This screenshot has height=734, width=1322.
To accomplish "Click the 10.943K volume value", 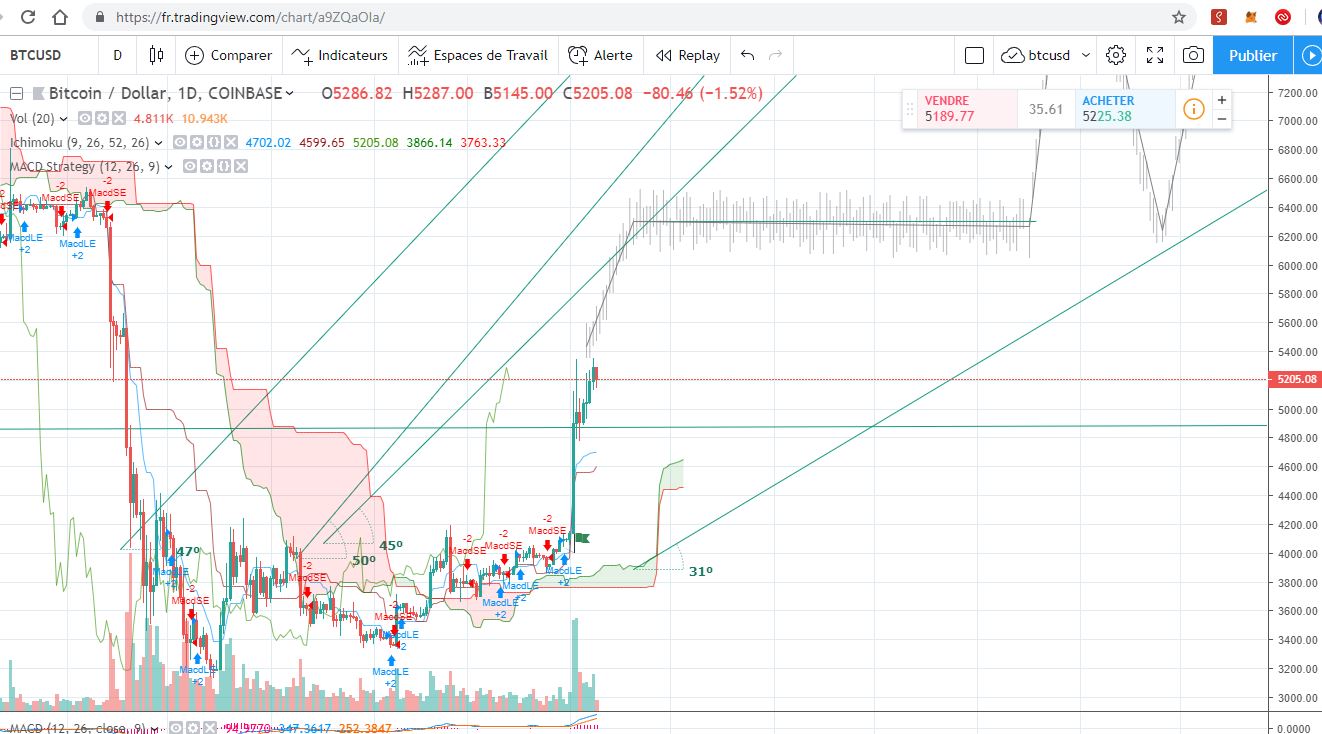I will (x=204, y=118).
